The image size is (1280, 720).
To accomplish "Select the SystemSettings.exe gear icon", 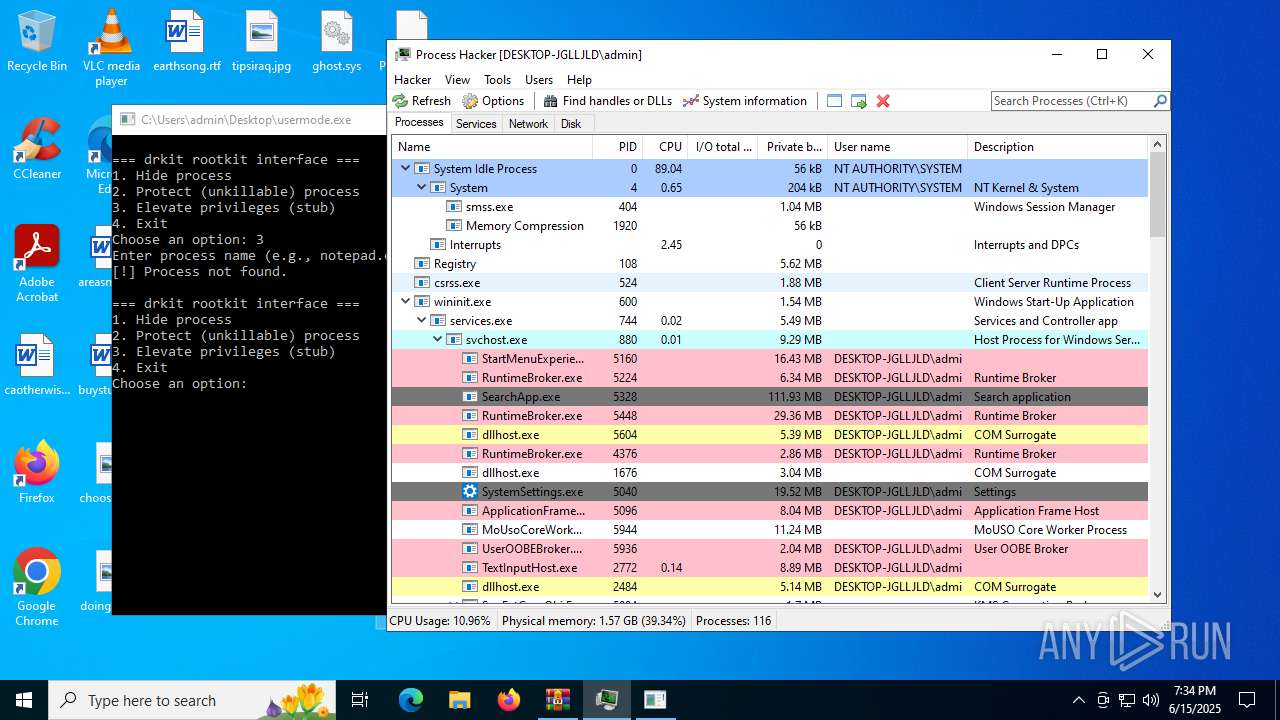I will pos(470,492).
